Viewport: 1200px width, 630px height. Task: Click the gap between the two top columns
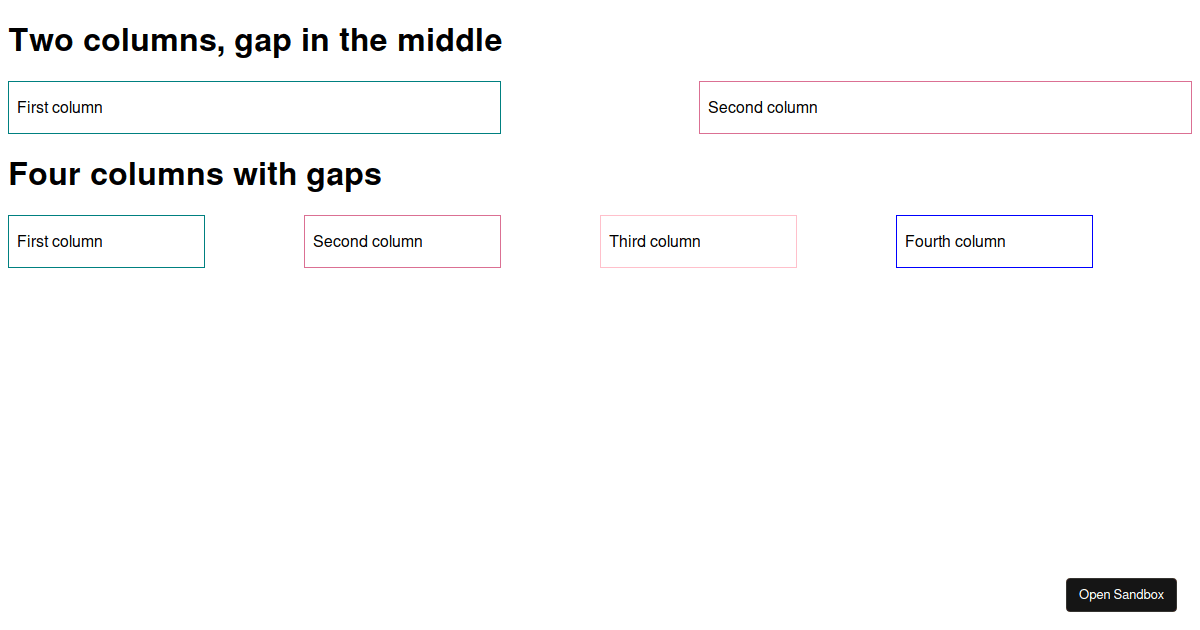[x=600, y=107]
